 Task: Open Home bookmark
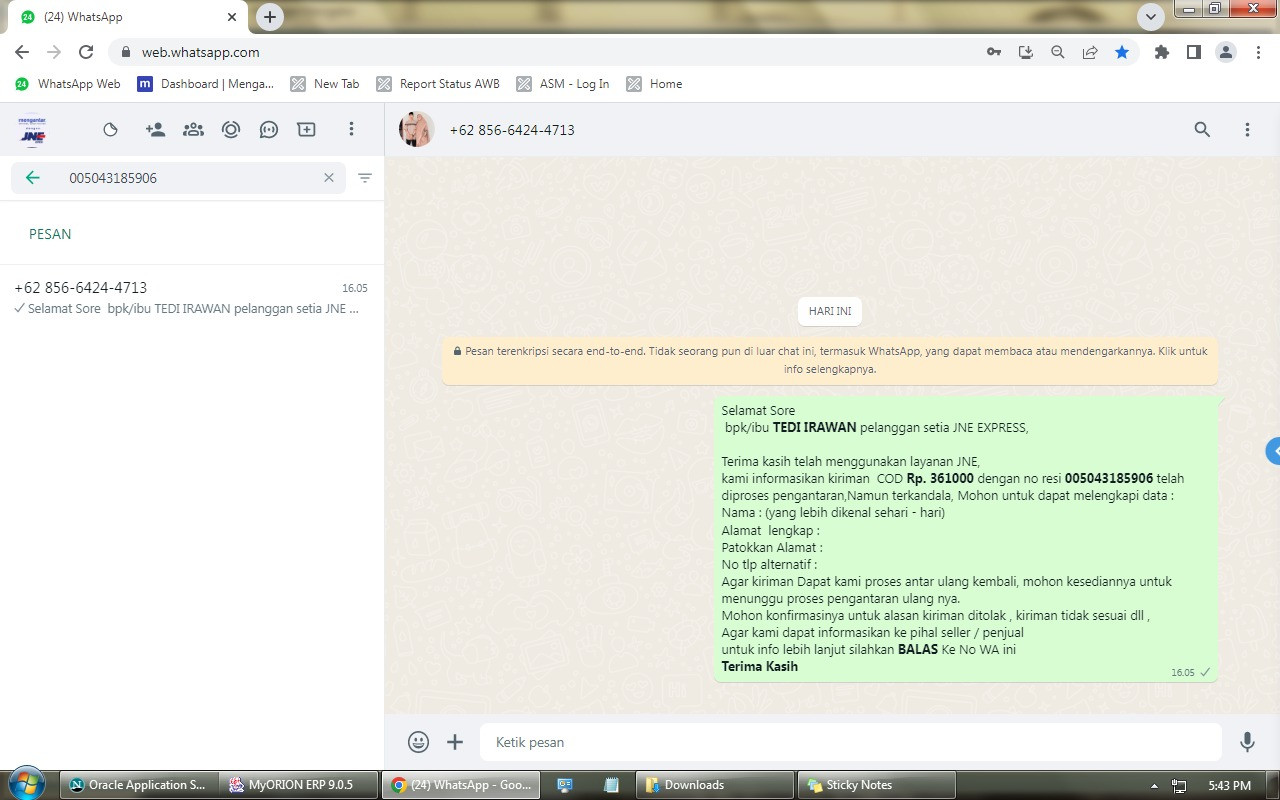(x=655, y=84)
